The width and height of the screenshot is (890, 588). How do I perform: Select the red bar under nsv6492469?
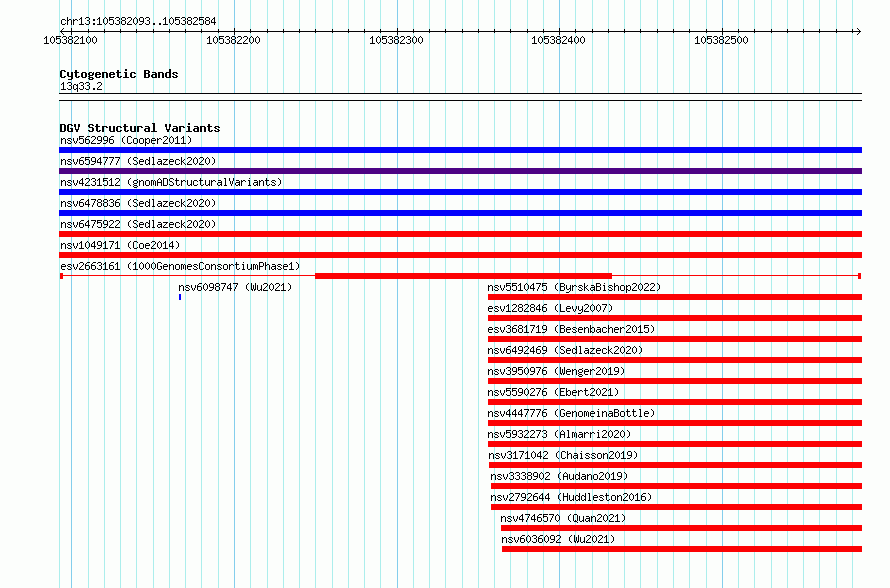(675, 360)
